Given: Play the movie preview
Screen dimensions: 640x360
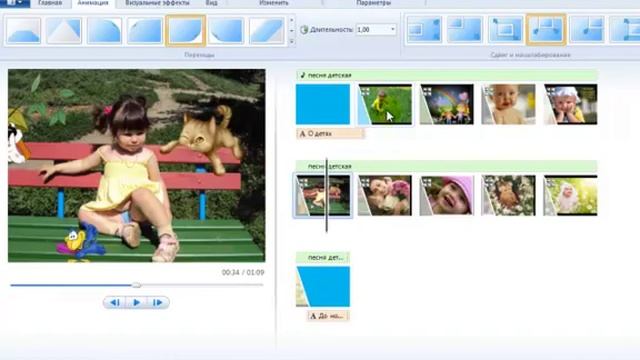Looking at the screenshot, I should tap(136, 302).
